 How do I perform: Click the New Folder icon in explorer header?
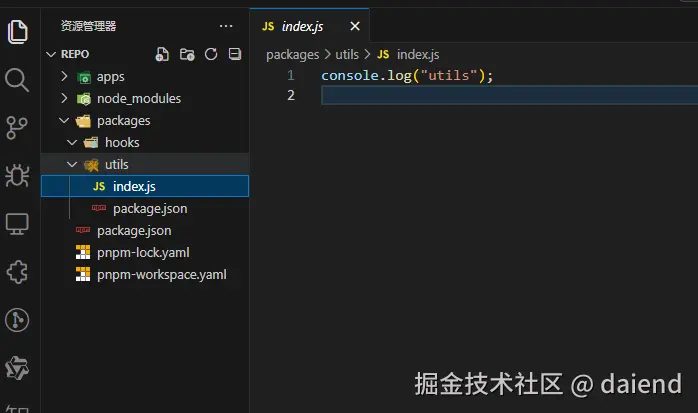187,54
